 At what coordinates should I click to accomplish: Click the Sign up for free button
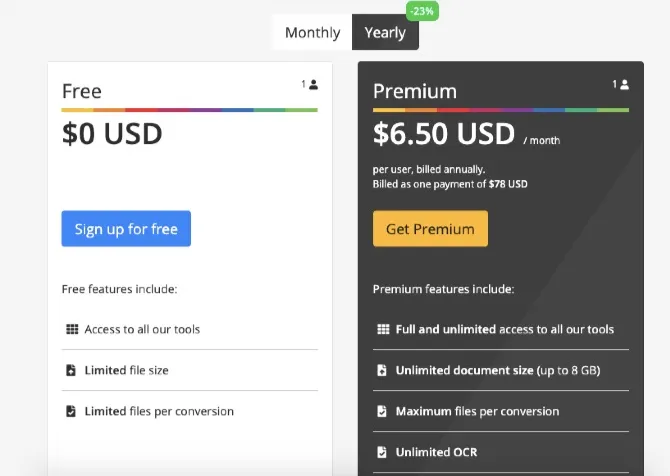coord(126,229)
